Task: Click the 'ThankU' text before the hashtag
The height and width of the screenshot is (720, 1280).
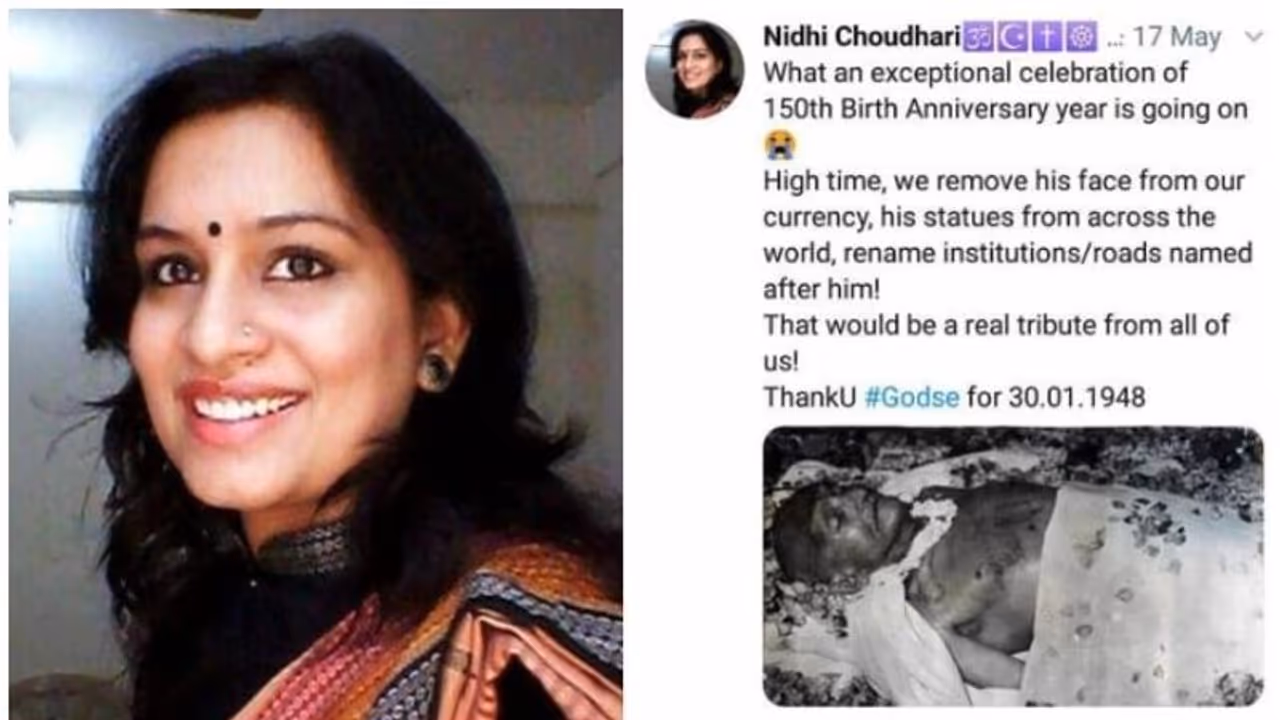Action: click(810, 397)
